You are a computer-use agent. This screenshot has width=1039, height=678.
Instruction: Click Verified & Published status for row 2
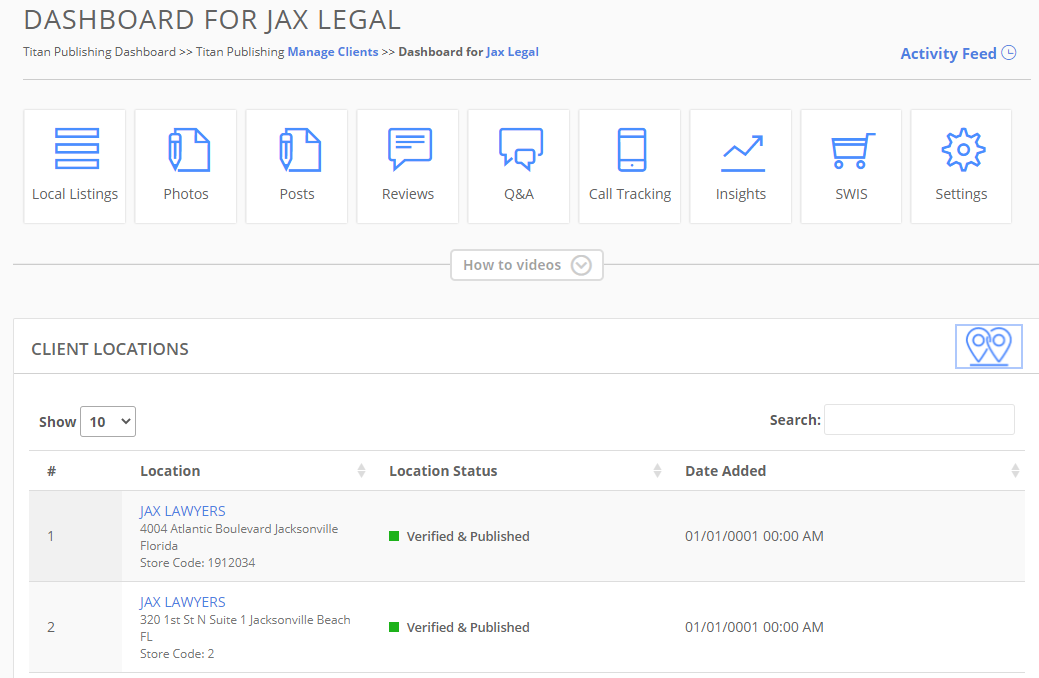(468, 627)
